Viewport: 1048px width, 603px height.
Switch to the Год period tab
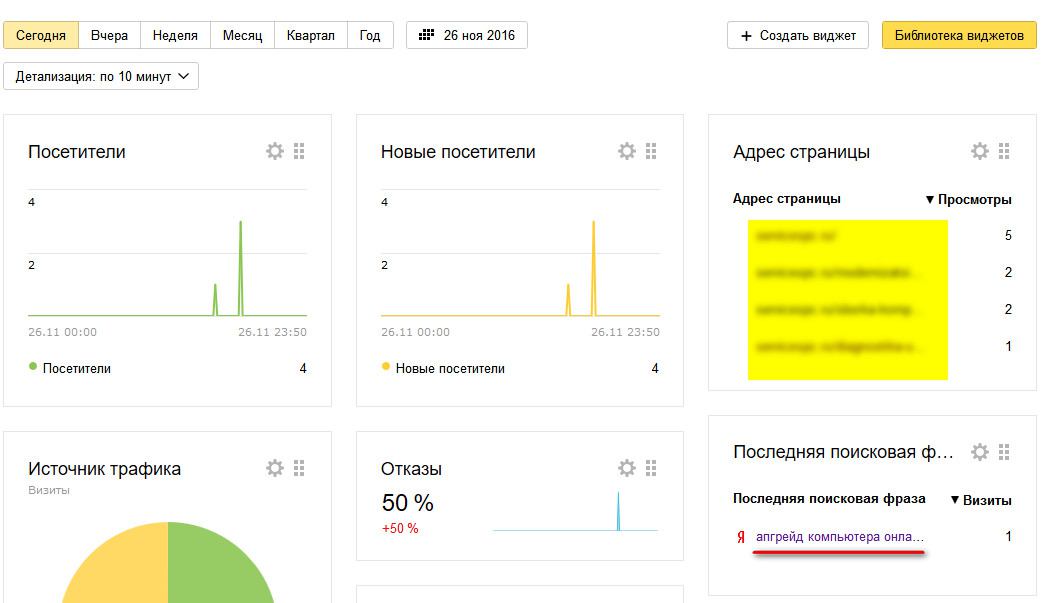tap(370, 35)
